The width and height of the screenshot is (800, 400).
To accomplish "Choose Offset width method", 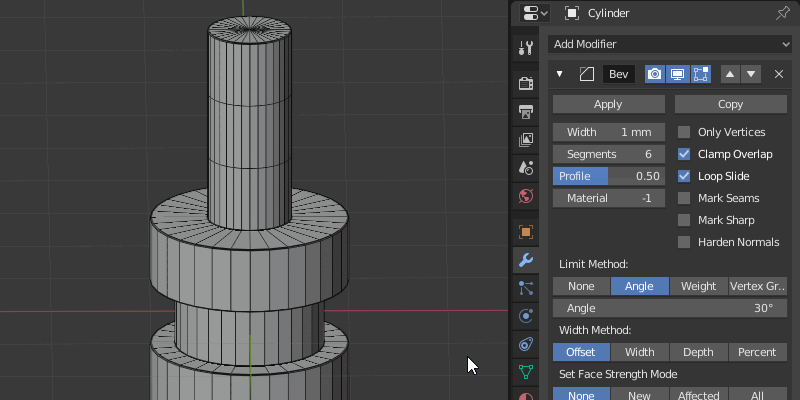I will coord(581,352).
